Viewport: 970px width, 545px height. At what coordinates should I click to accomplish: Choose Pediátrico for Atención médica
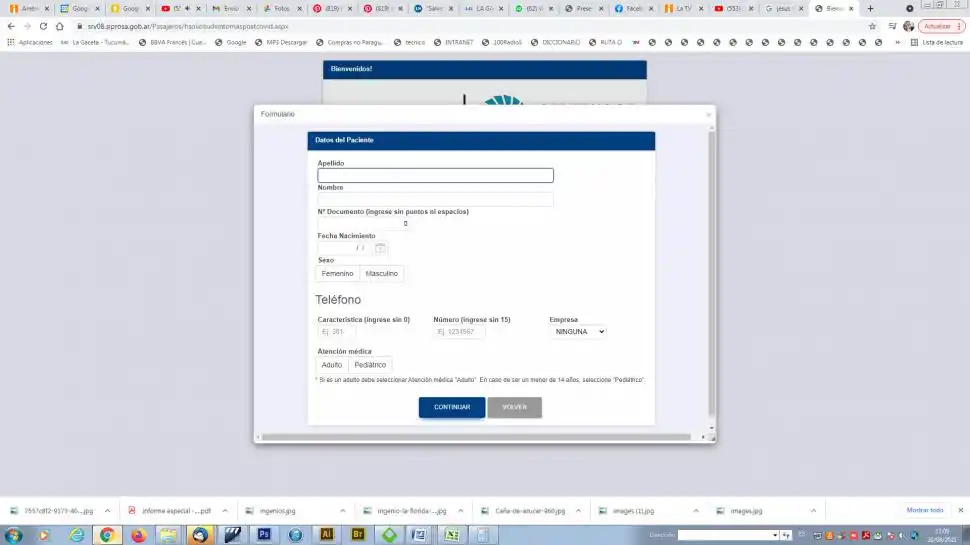[370, 365]
